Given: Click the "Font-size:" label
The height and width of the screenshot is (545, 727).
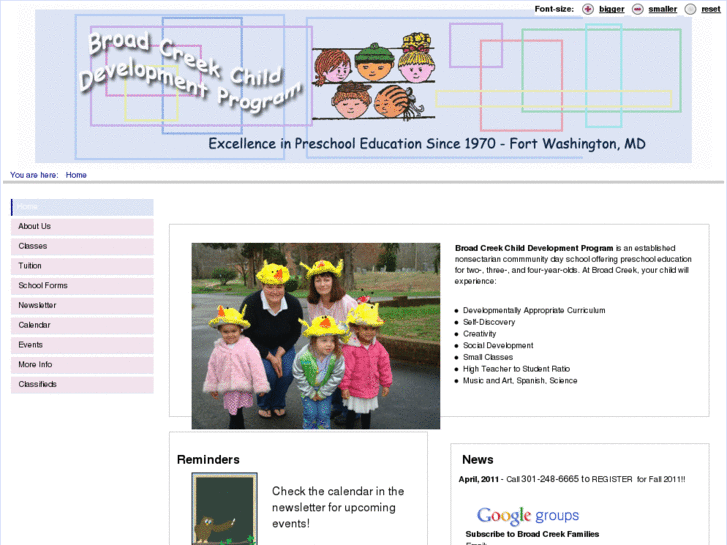Looking at the screenshot, I should point(554,9).
